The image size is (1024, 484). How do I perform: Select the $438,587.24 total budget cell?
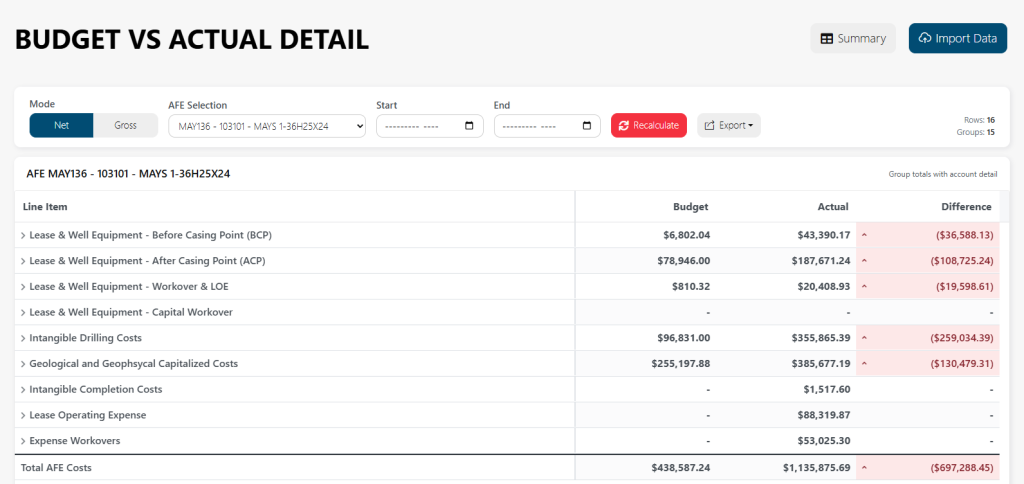coord(645,468)
